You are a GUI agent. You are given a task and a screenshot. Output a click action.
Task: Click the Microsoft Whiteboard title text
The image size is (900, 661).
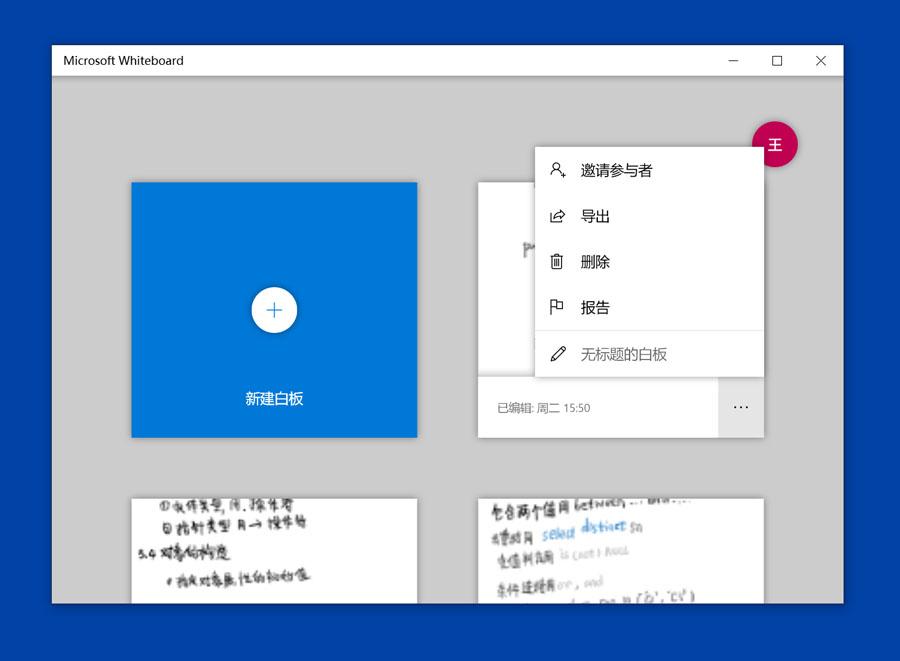click(123, 61)
